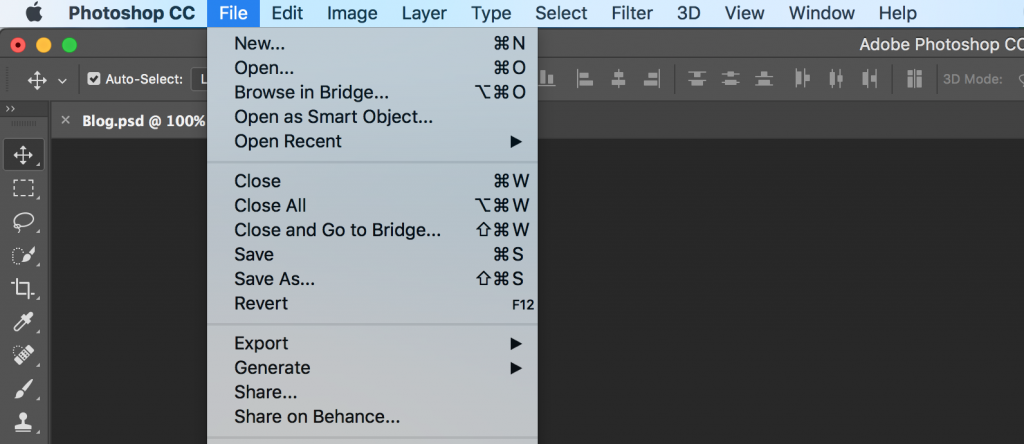Choose Save As... from File menu
Image resolution: width=1024 pixels, height=444 pixels.
274,279
